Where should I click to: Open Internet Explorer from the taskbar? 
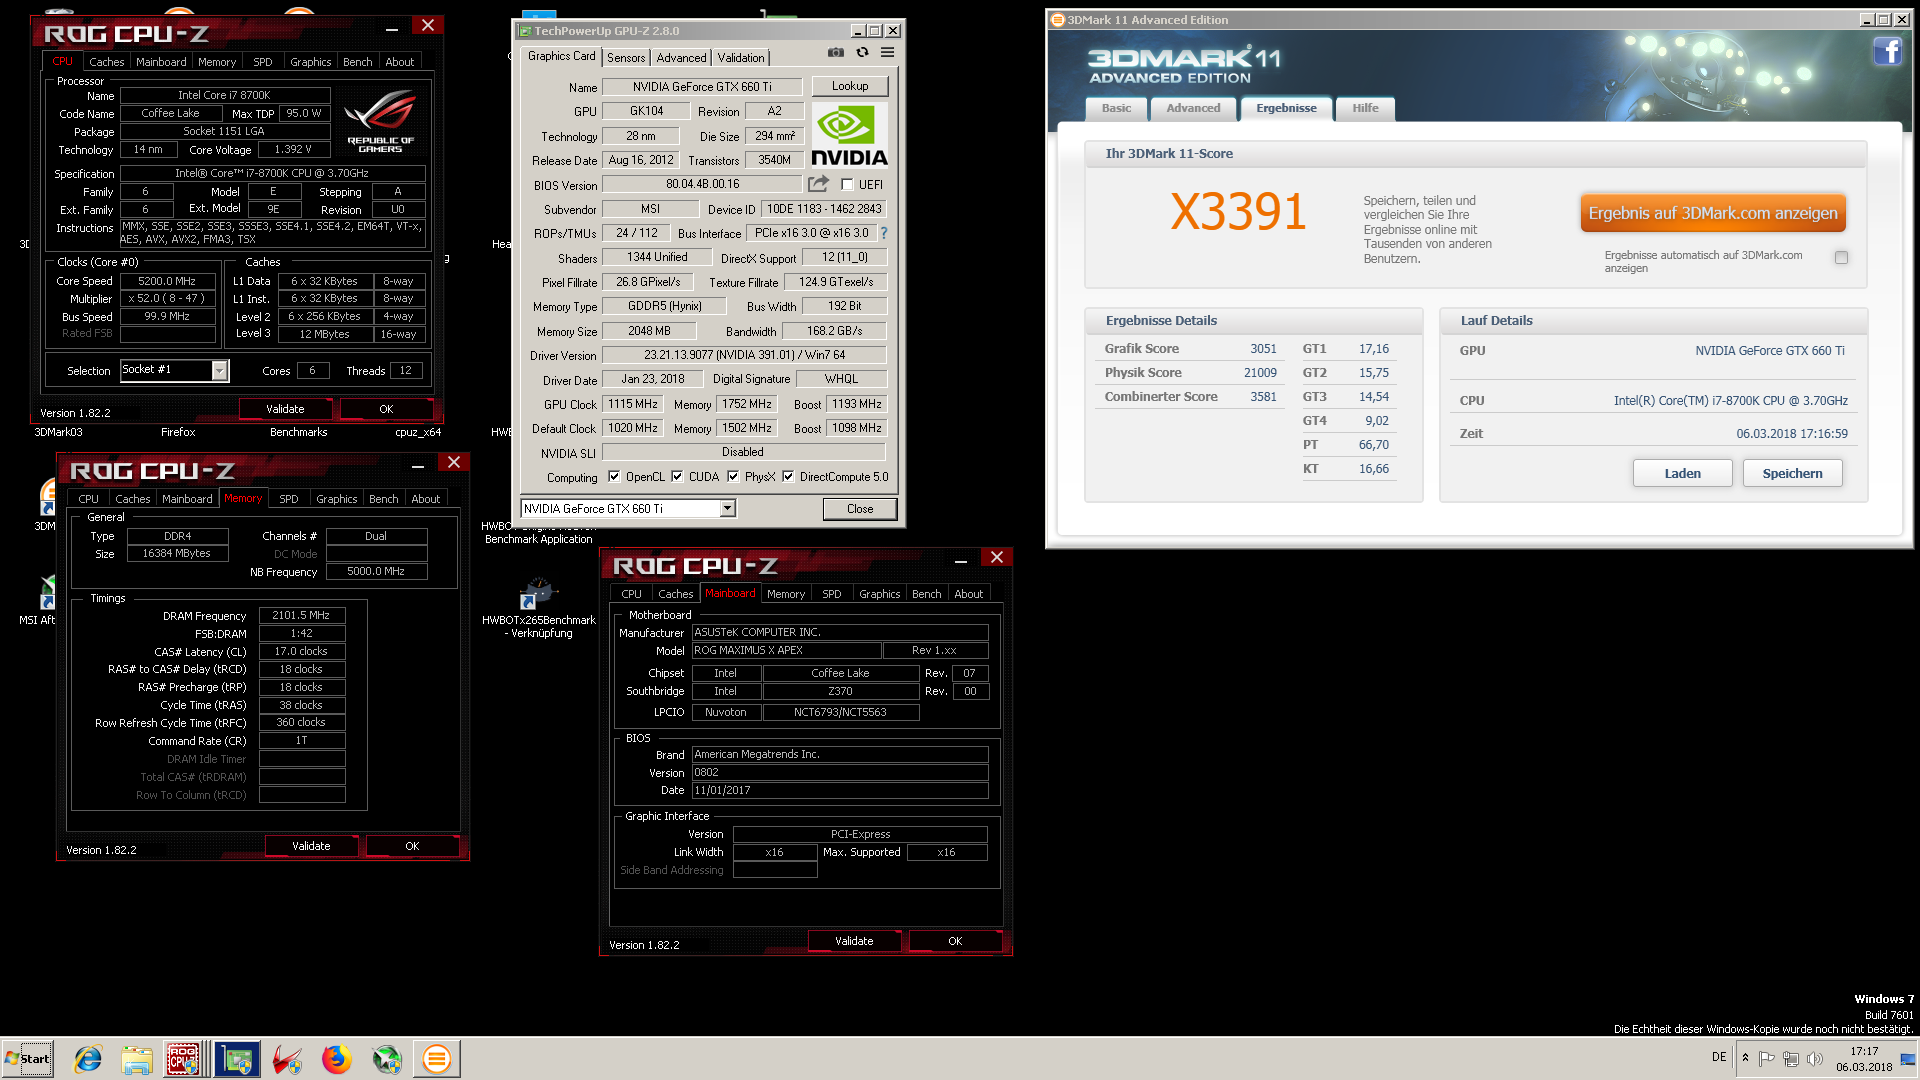coord(88,1059)
